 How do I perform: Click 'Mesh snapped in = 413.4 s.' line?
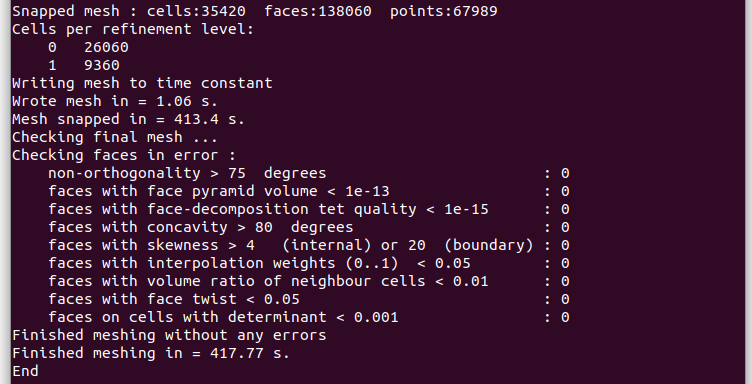coord(129,119)
